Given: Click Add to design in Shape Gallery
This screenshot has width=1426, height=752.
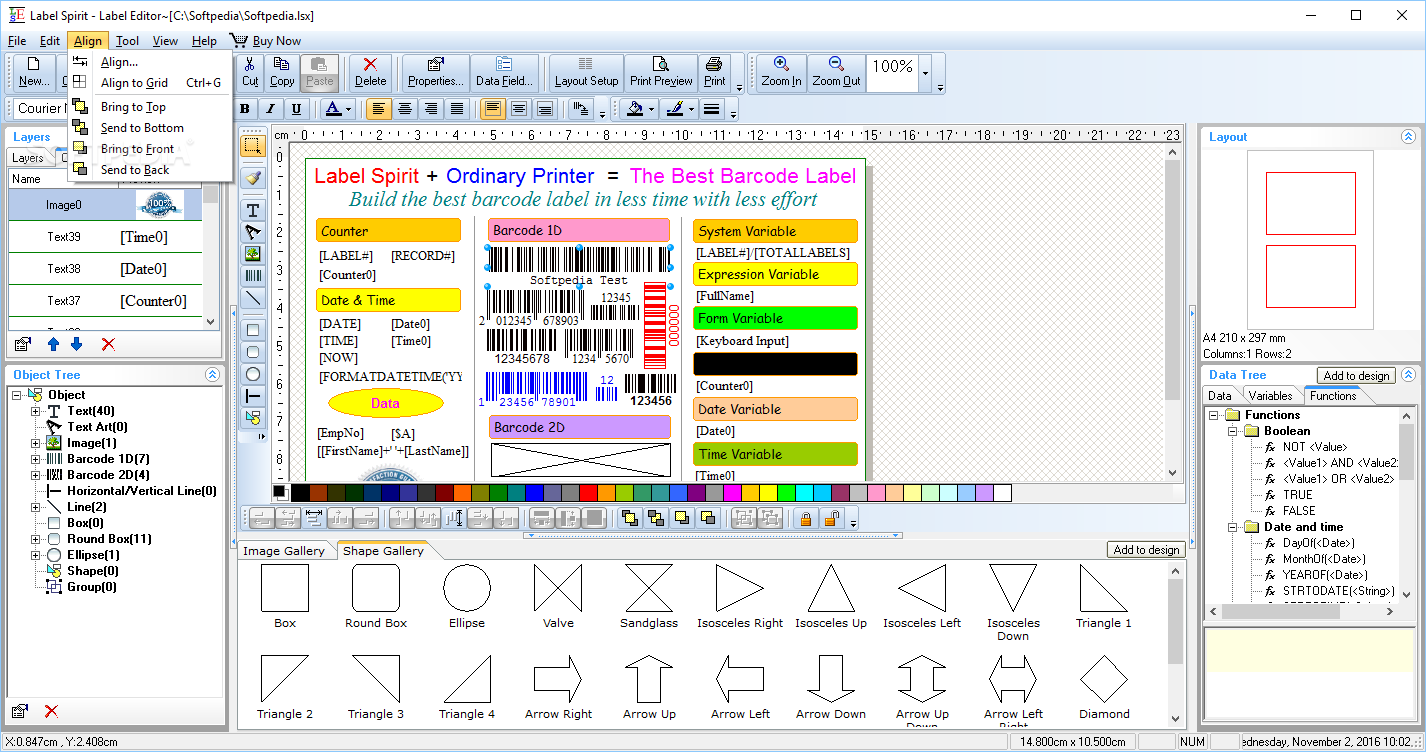Looking at the screenshot, I should 1146,550.
